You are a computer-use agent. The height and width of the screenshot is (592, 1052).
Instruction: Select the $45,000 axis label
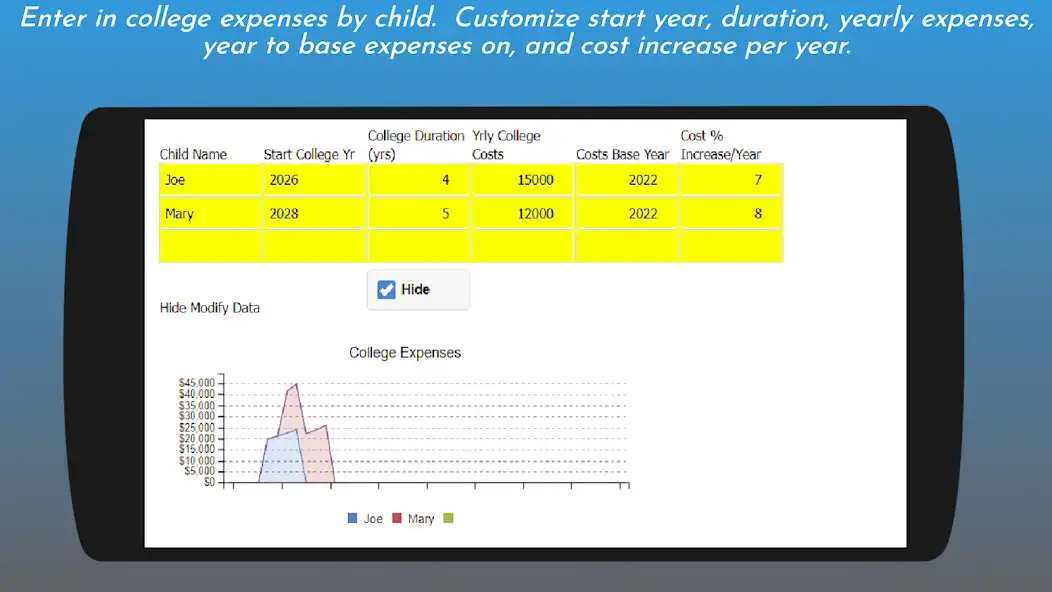click(197, 383)
